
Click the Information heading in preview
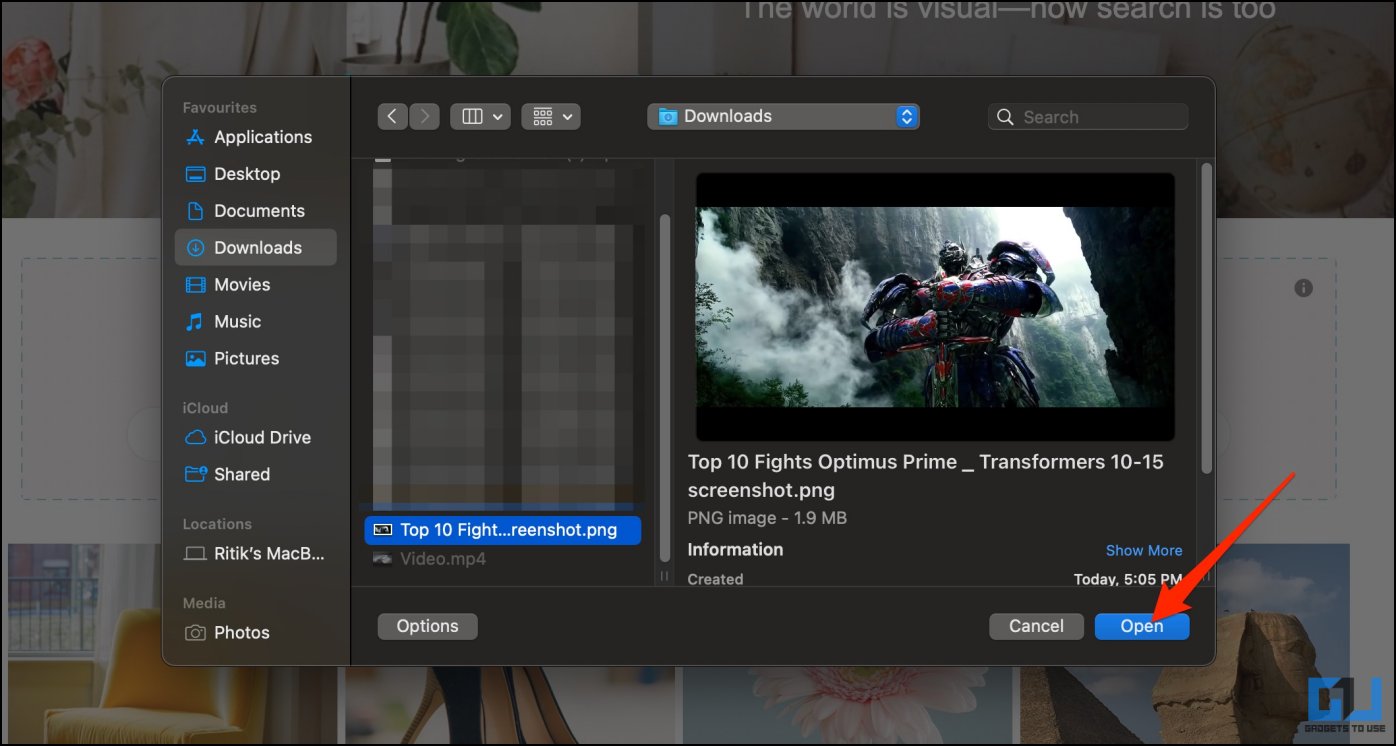(735, 550)
